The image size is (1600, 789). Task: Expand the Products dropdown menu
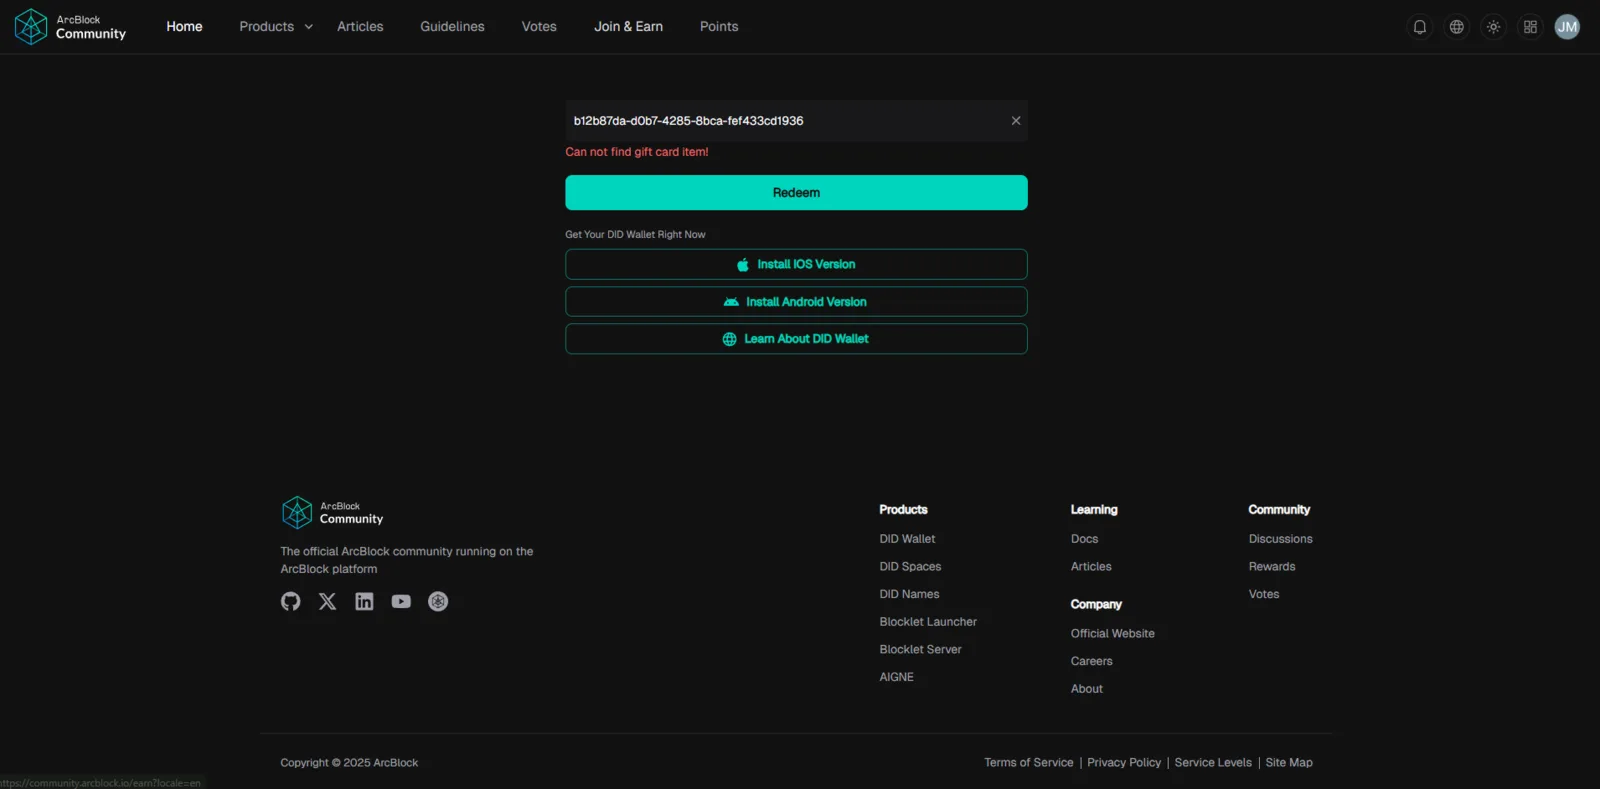276,27
